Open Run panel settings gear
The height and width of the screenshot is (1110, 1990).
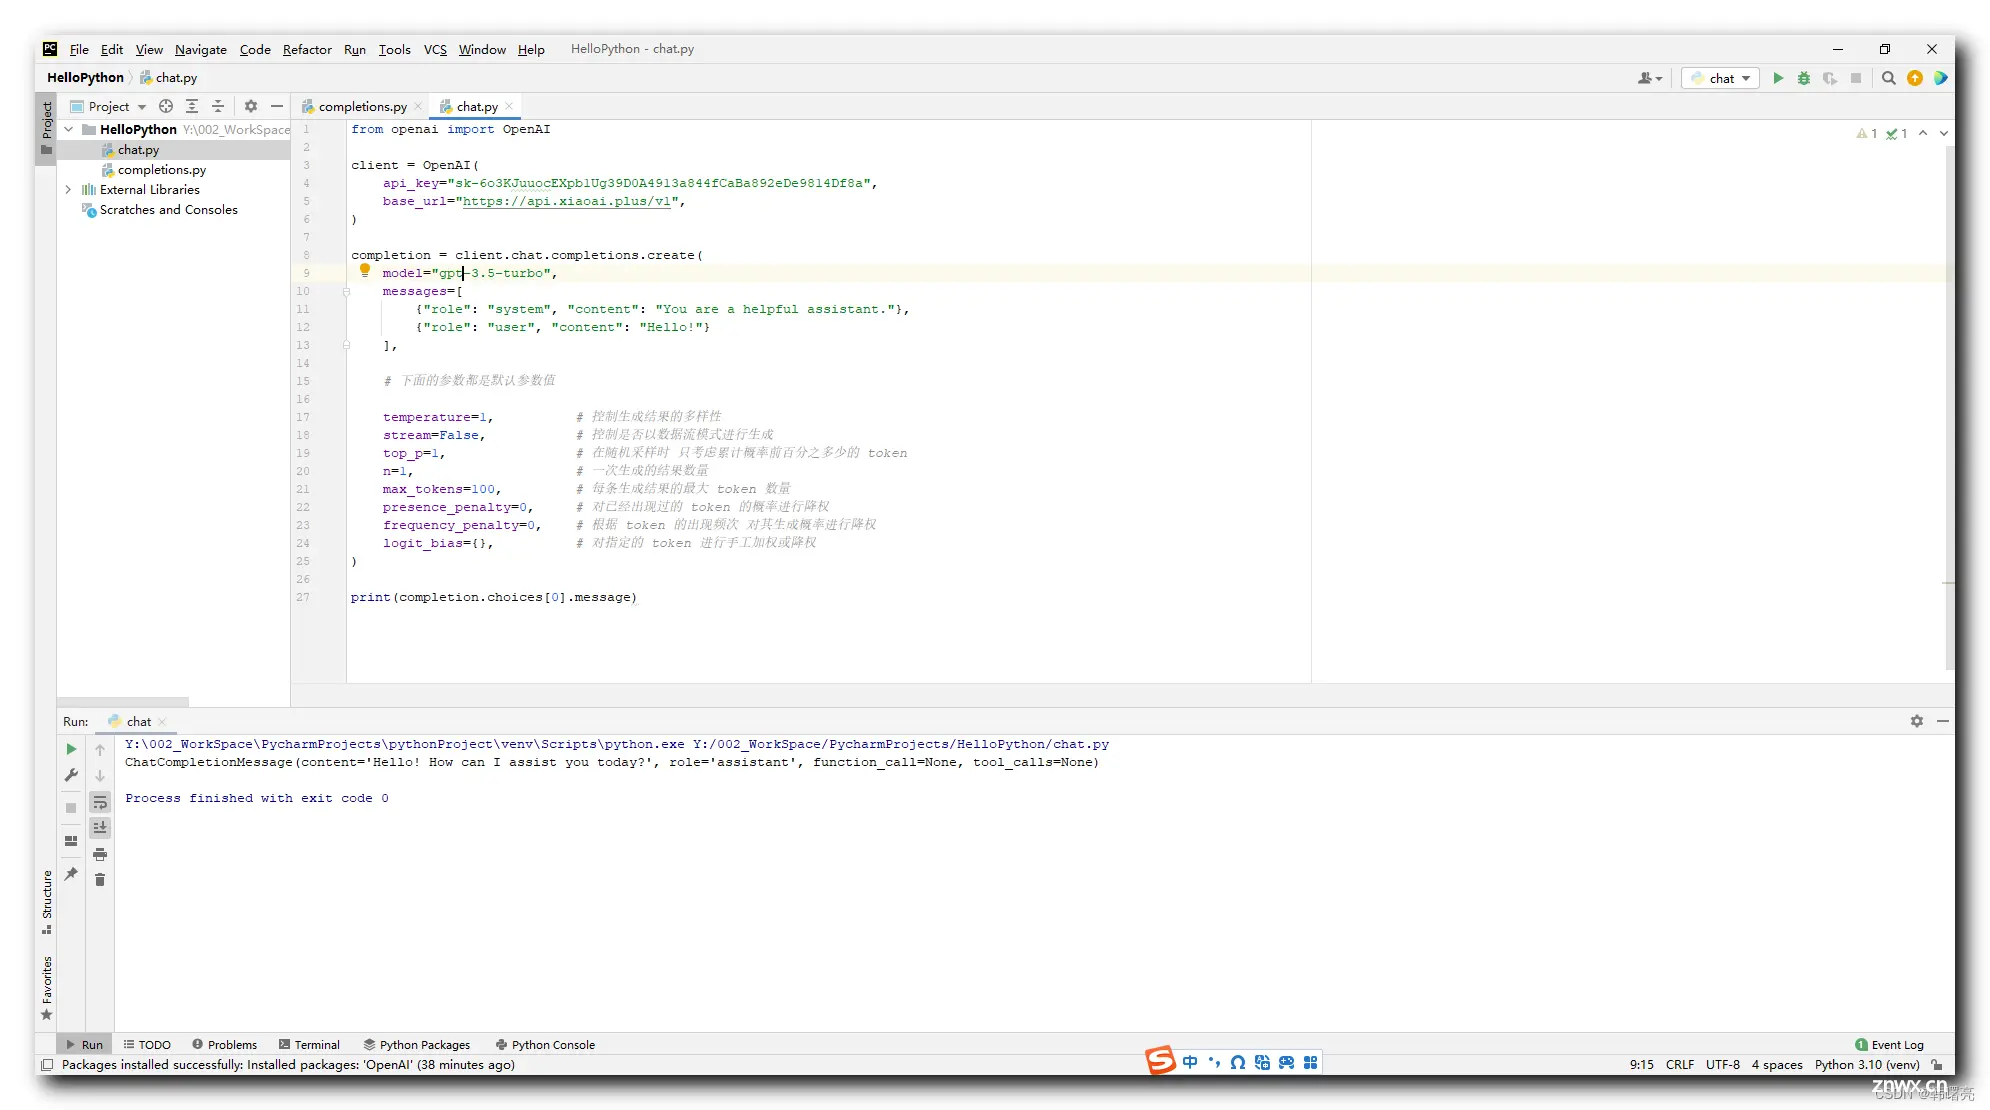coord(1917,721)
